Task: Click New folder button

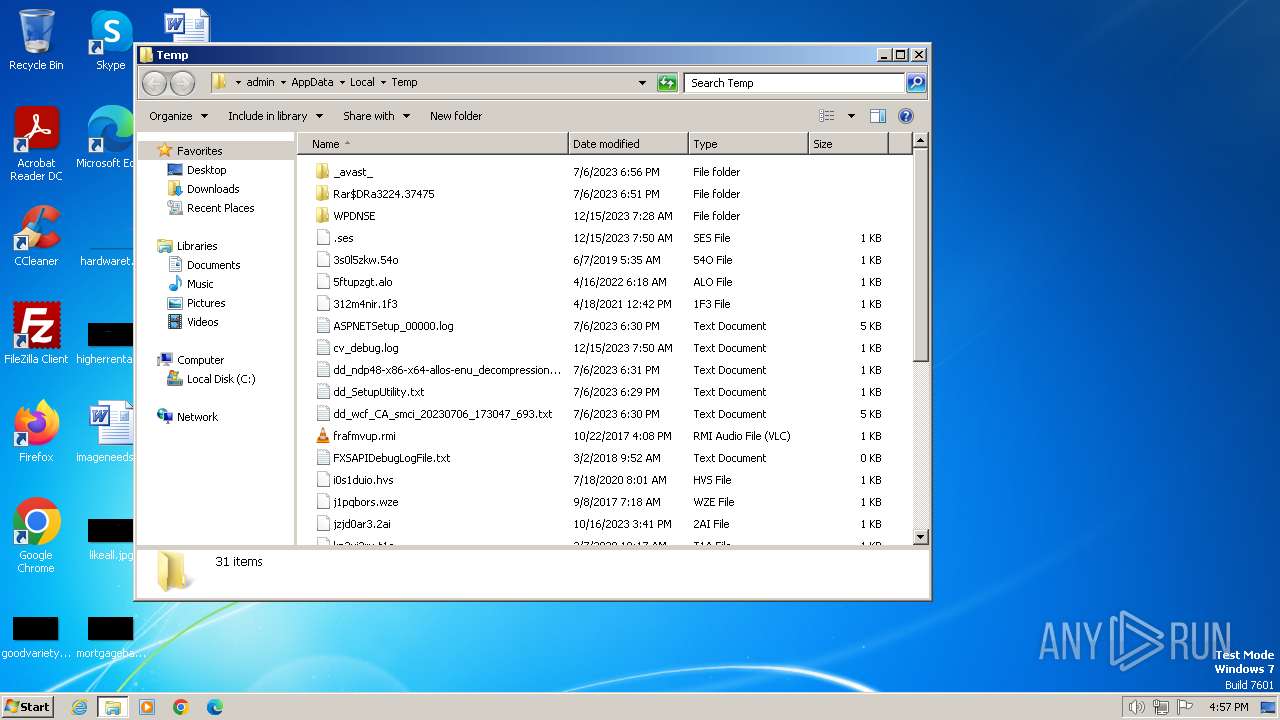Action: pos(456,116)
